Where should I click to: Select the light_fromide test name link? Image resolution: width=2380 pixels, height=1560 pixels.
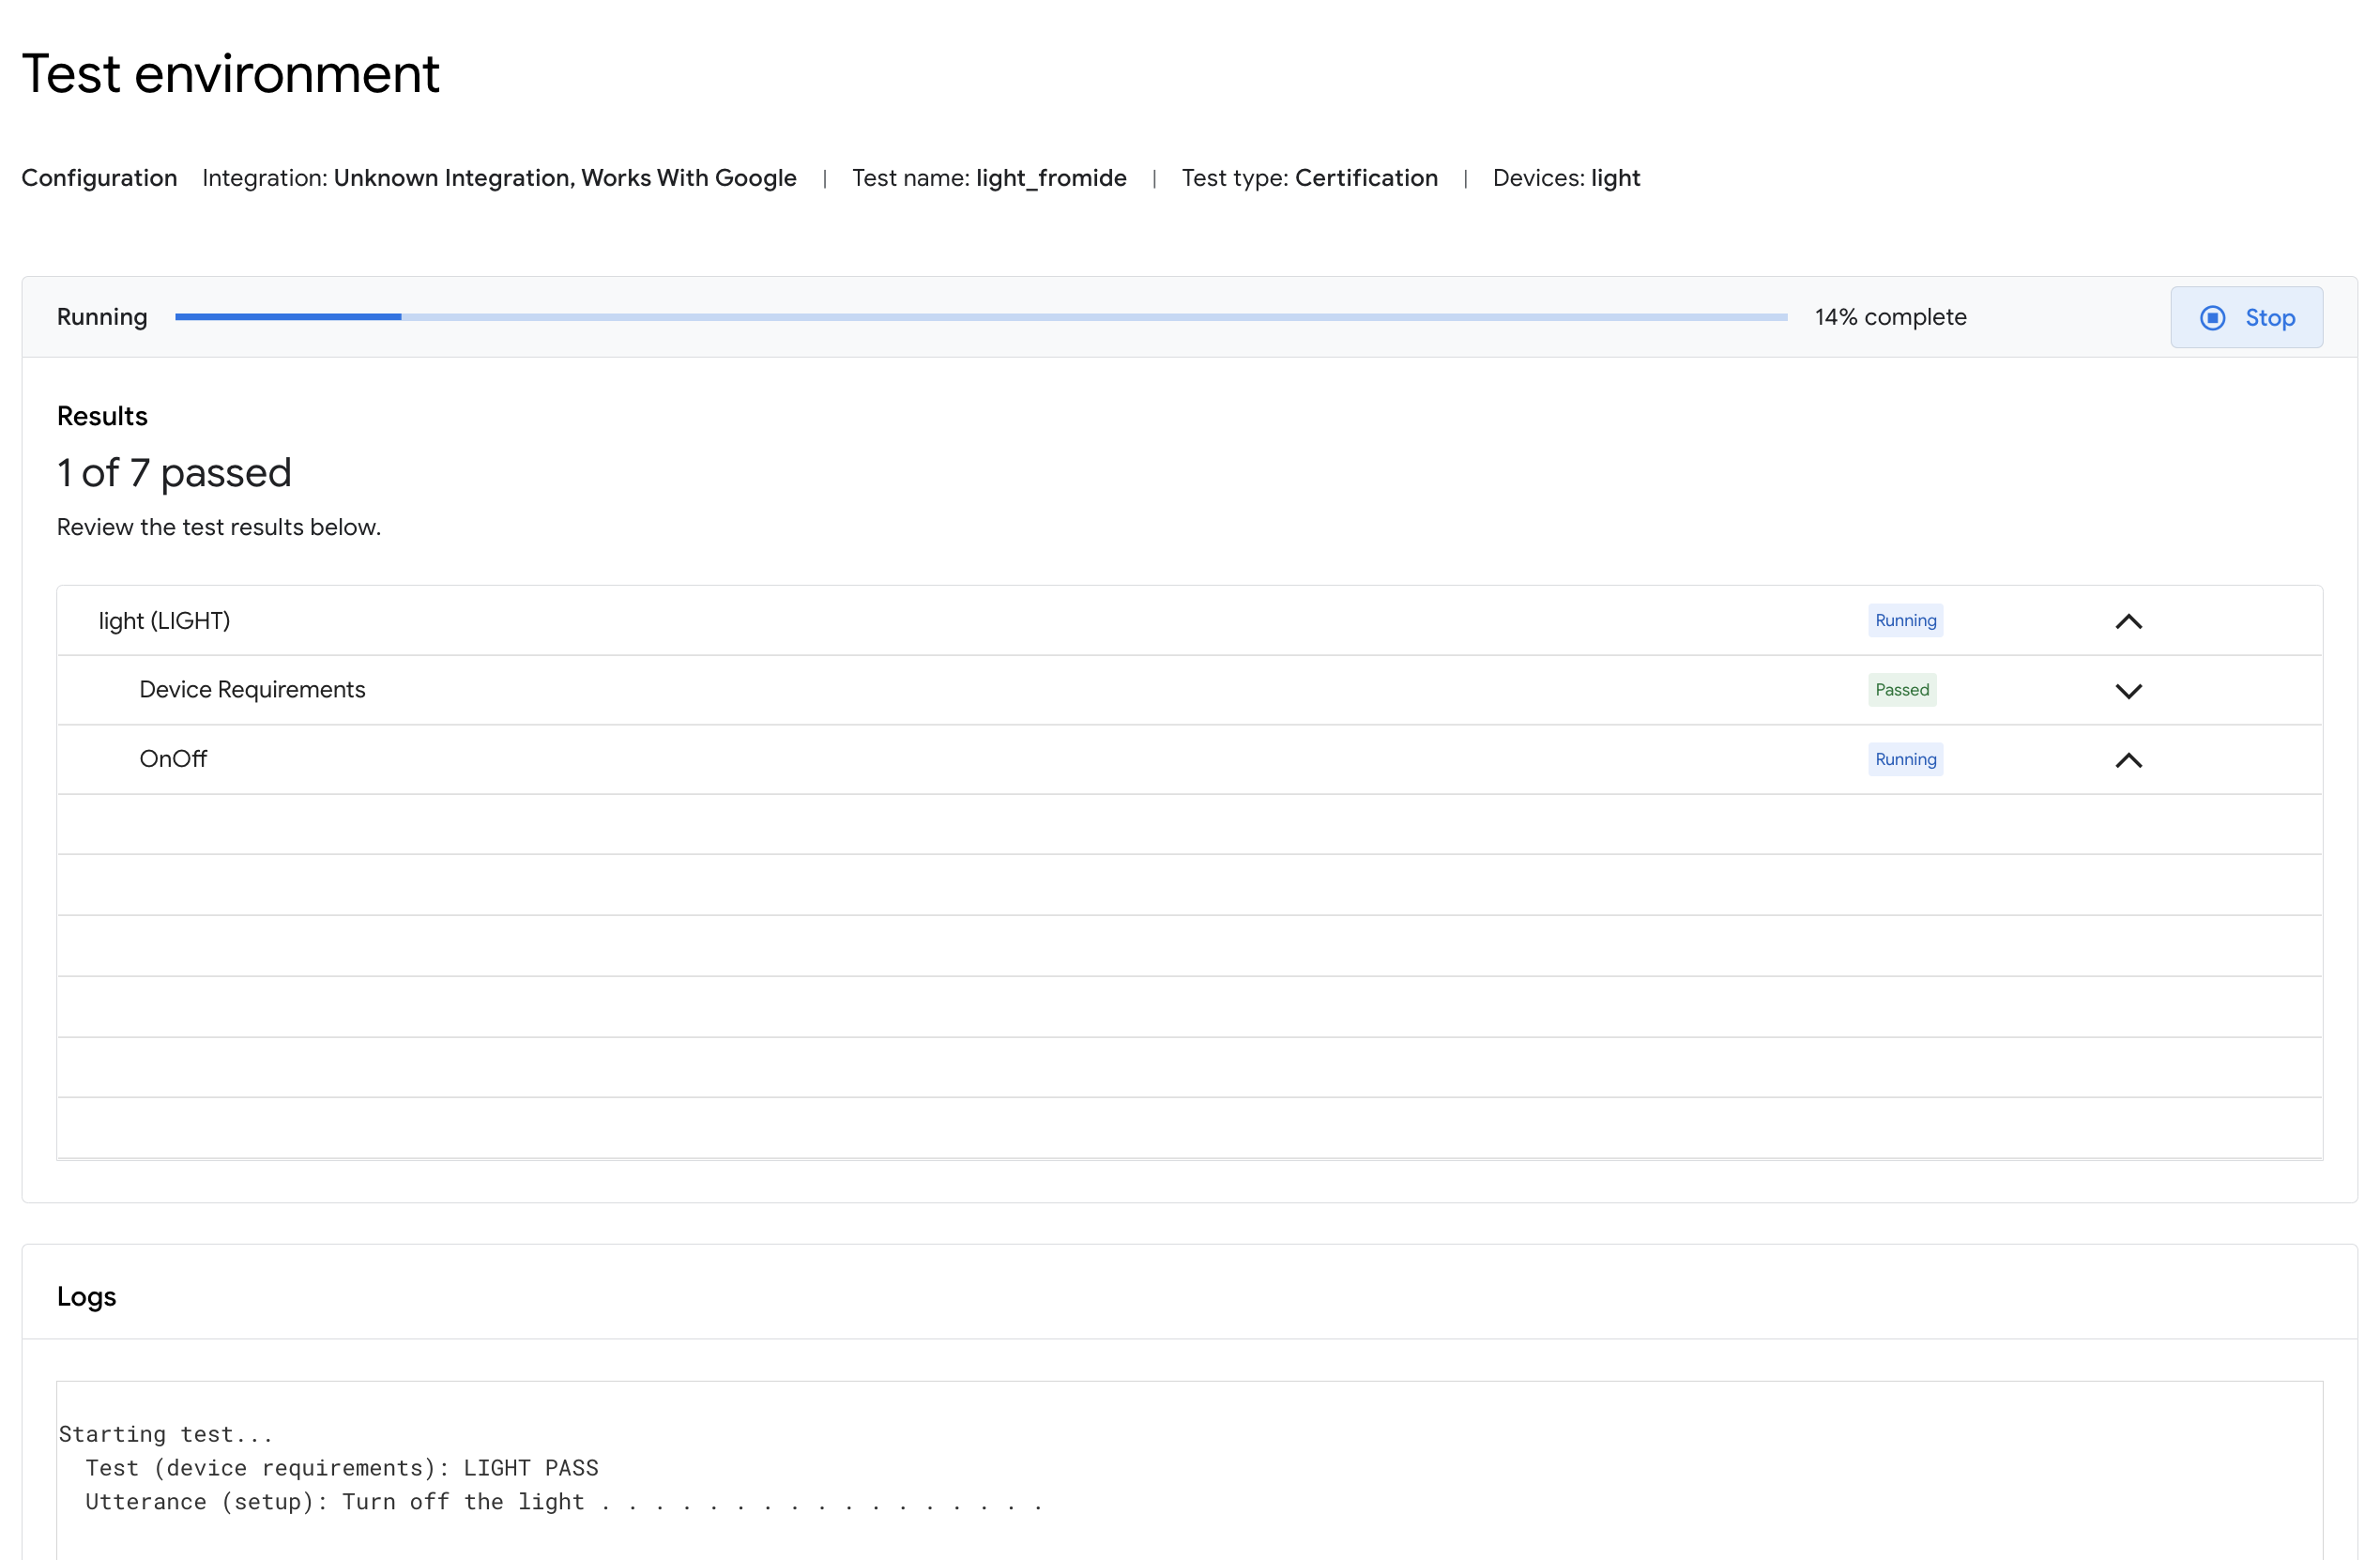(1052, 177)
